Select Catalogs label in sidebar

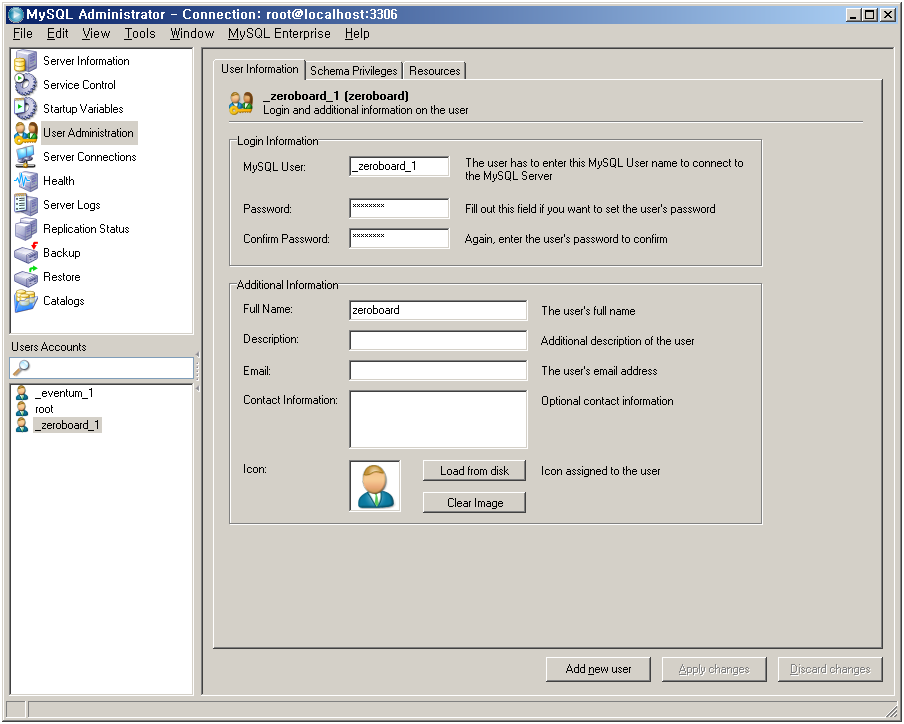(x=63, y=301)
